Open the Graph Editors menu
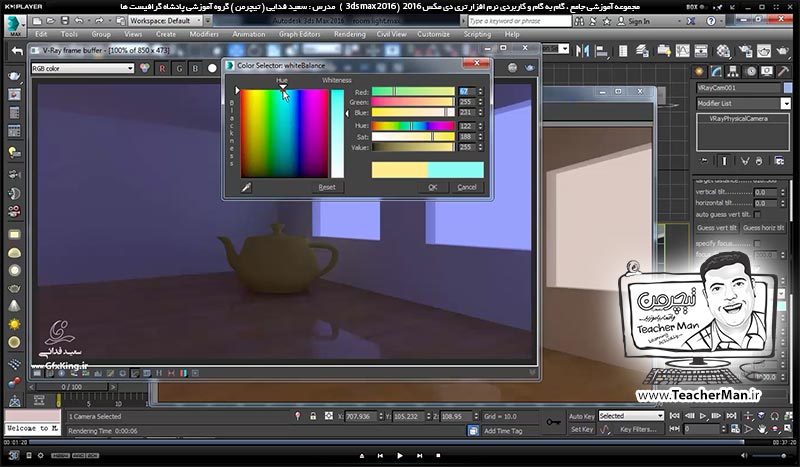Image resolution: width=800 pixels, height=467 pixels. coord(299,34)
